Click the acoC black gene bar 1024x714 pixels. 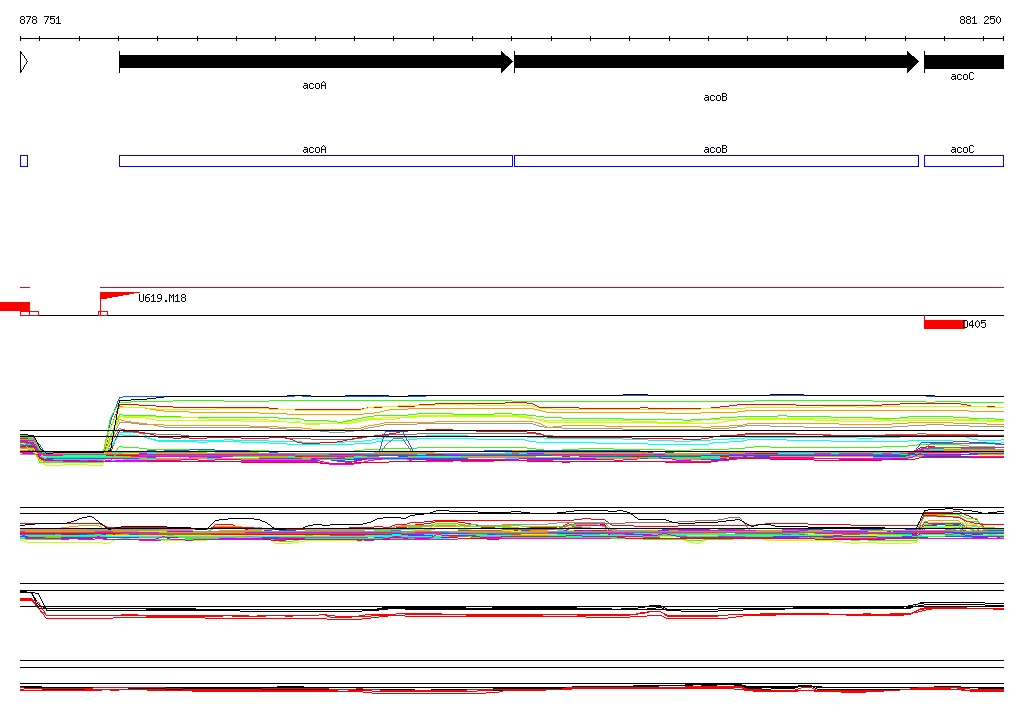964,62
